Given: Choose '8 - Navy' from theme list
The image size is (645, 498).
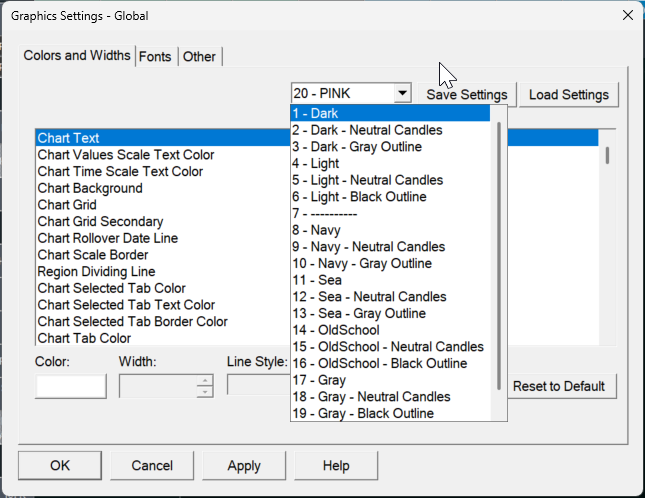Looking at the screenshot, I should 319,230.
